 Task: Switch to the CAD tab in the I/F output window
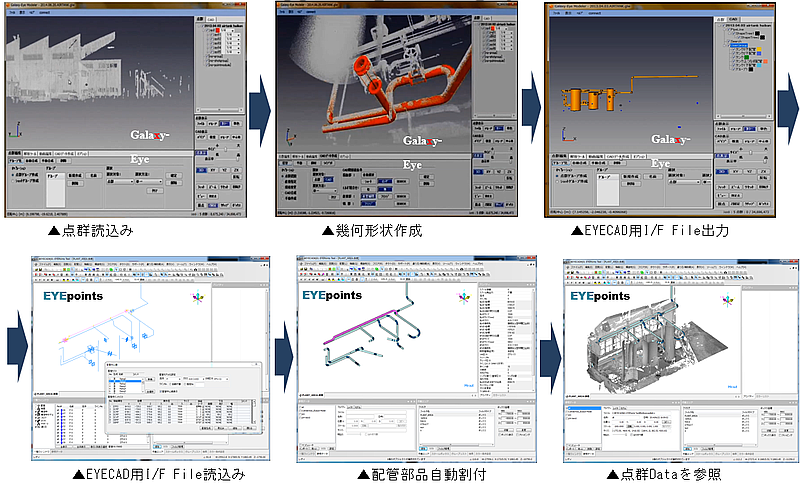733,19
